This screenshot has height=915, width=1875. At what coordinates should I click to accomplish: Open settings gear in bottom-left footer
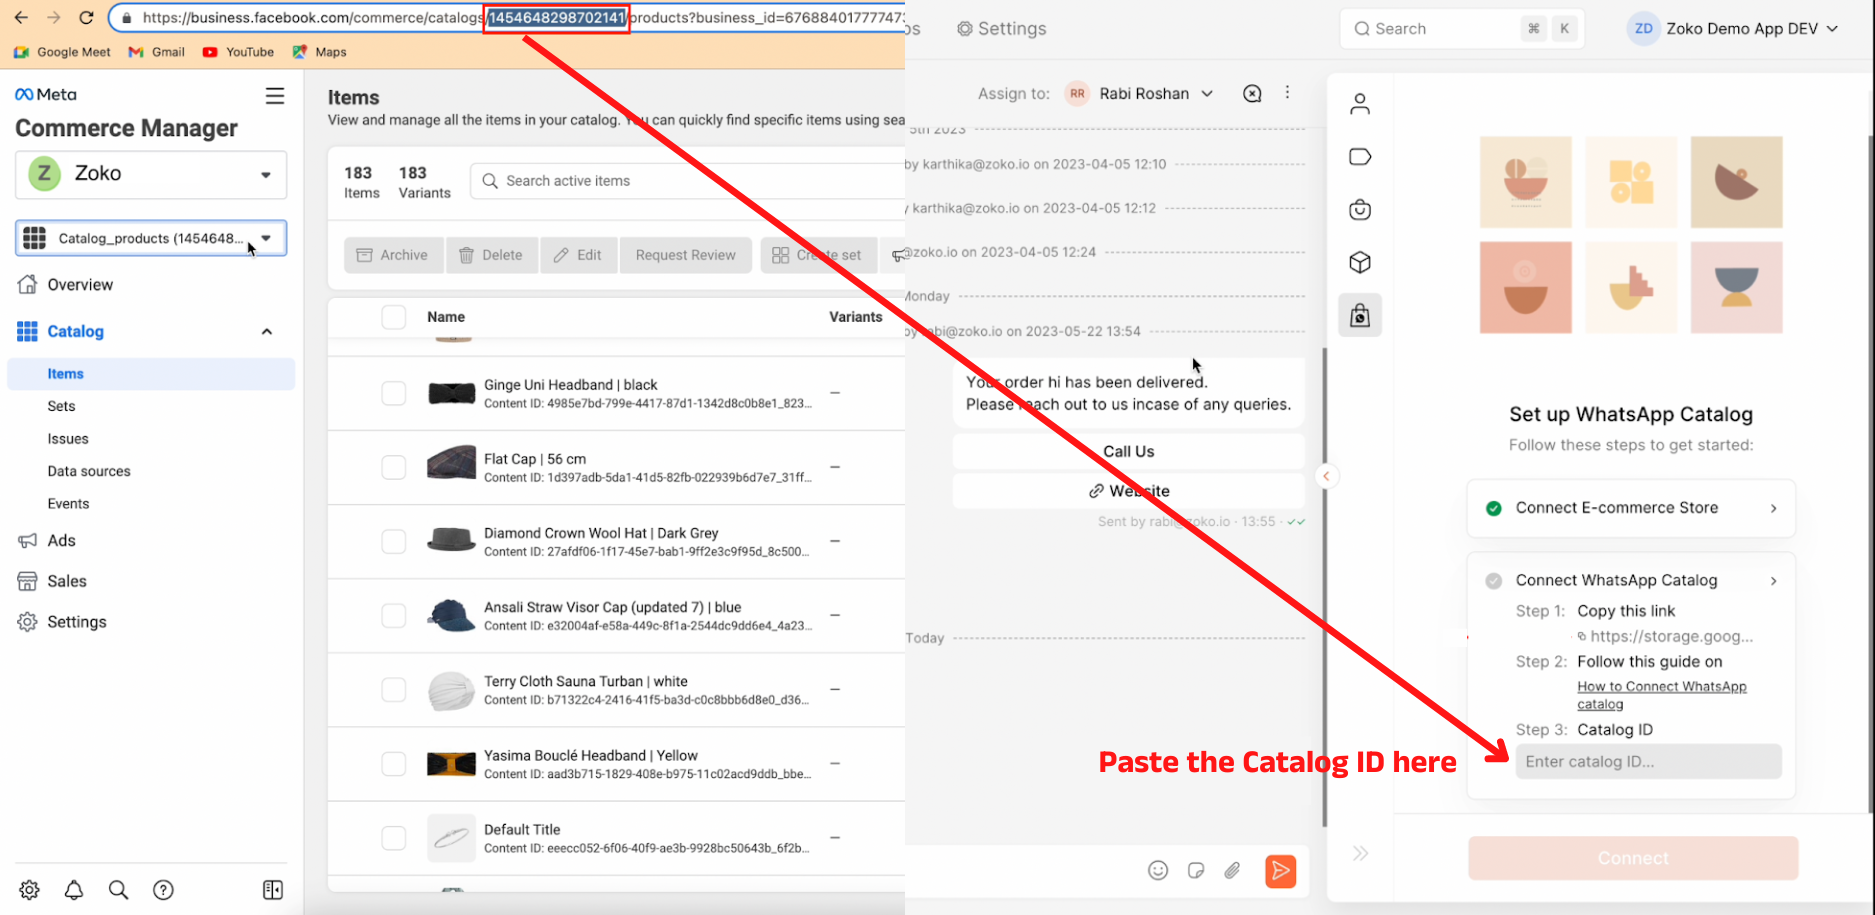(x=30, y=890)
